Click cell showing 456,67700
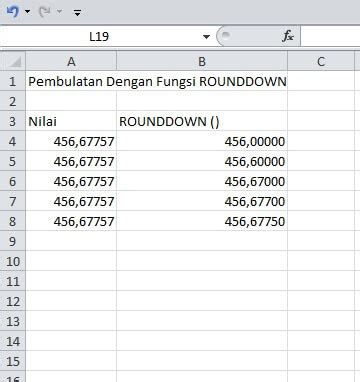 (202, 201)
